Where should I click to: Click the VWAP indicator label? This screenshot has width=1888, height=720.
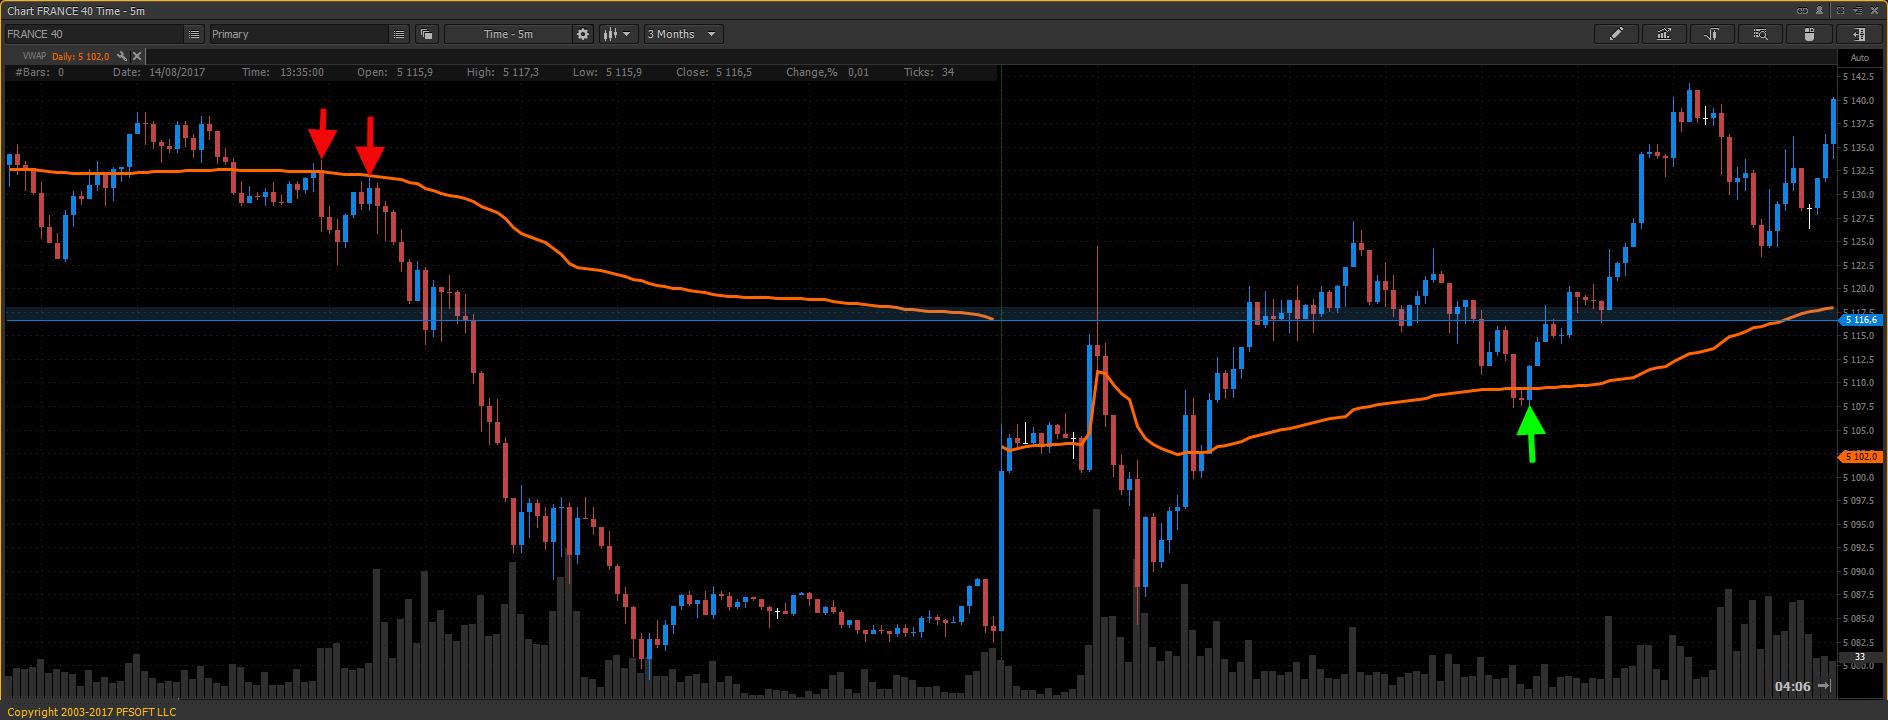click(x=34, y=56)
